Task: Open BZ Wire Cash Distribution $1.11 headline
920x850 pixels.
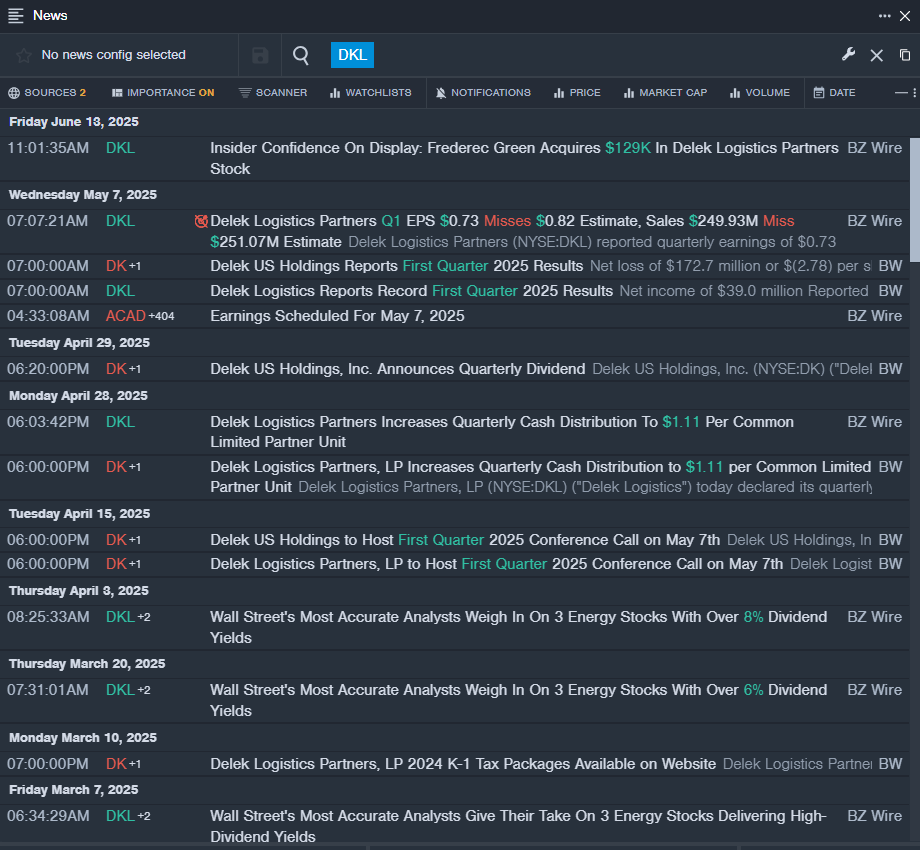Action: point(502,432)
